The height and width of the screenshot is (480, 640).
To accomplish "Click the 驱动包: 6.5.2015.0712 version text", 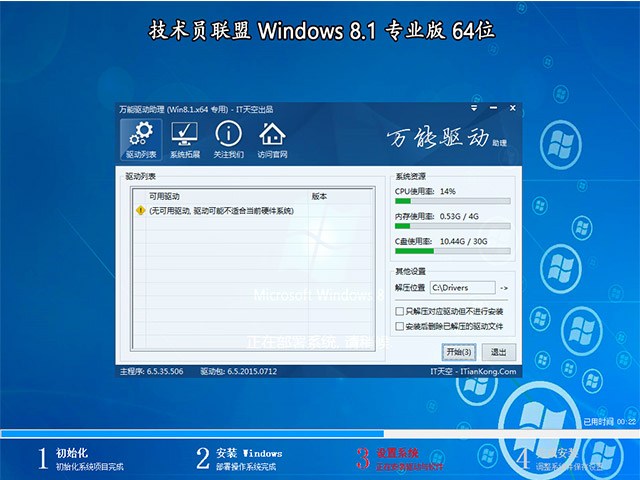I will 238,371.
